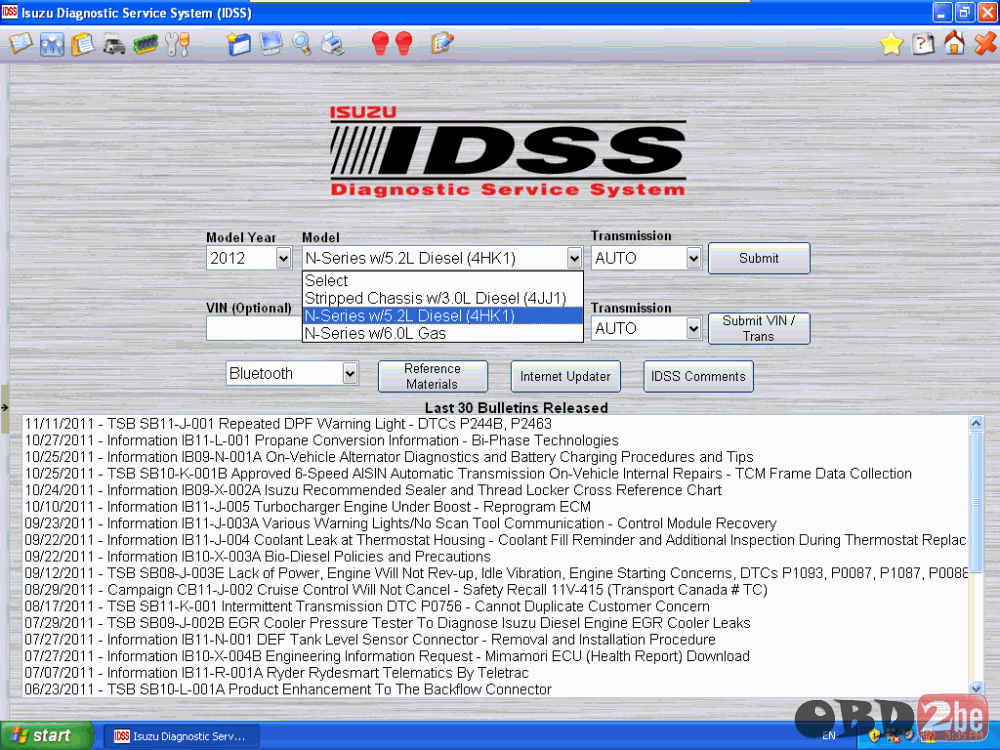Click the Isuzu Diagnostic Serv... taskbar button
Screen dimensions: 1000x750
[x=180, y=737]
